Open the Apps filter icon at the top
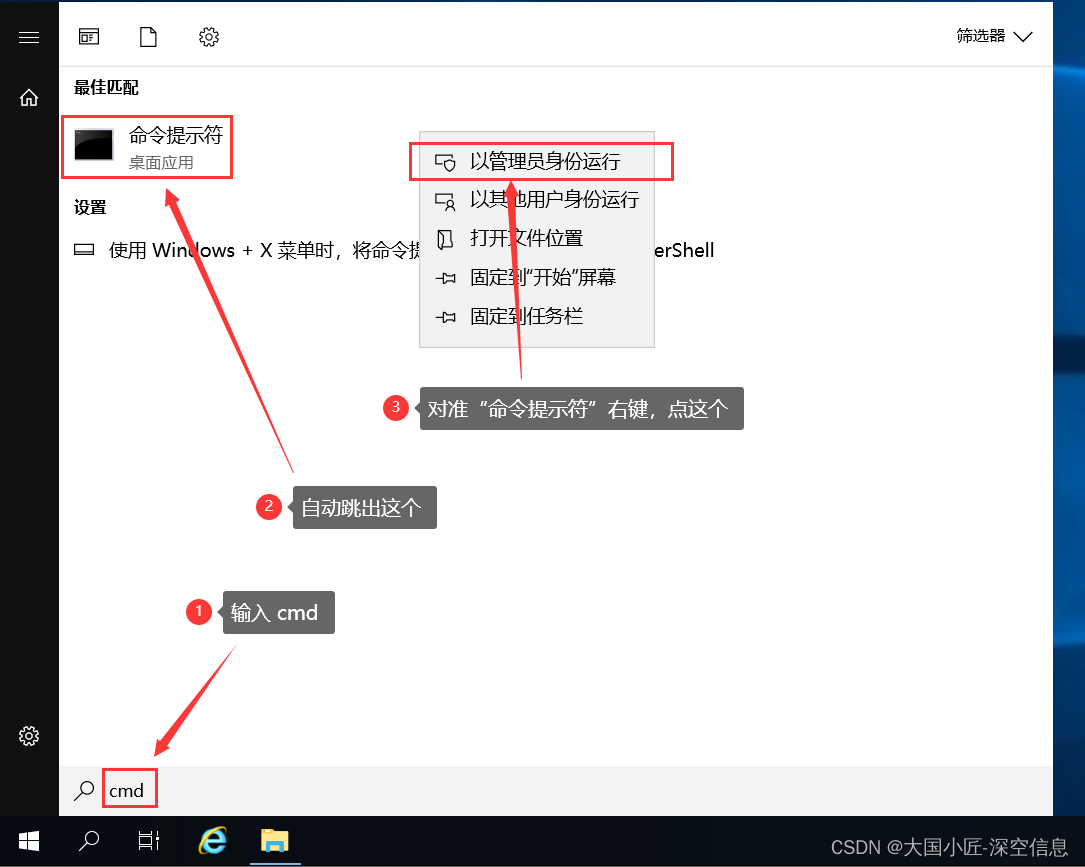The height and width of the screenshot is (867, 1085). 88,36
